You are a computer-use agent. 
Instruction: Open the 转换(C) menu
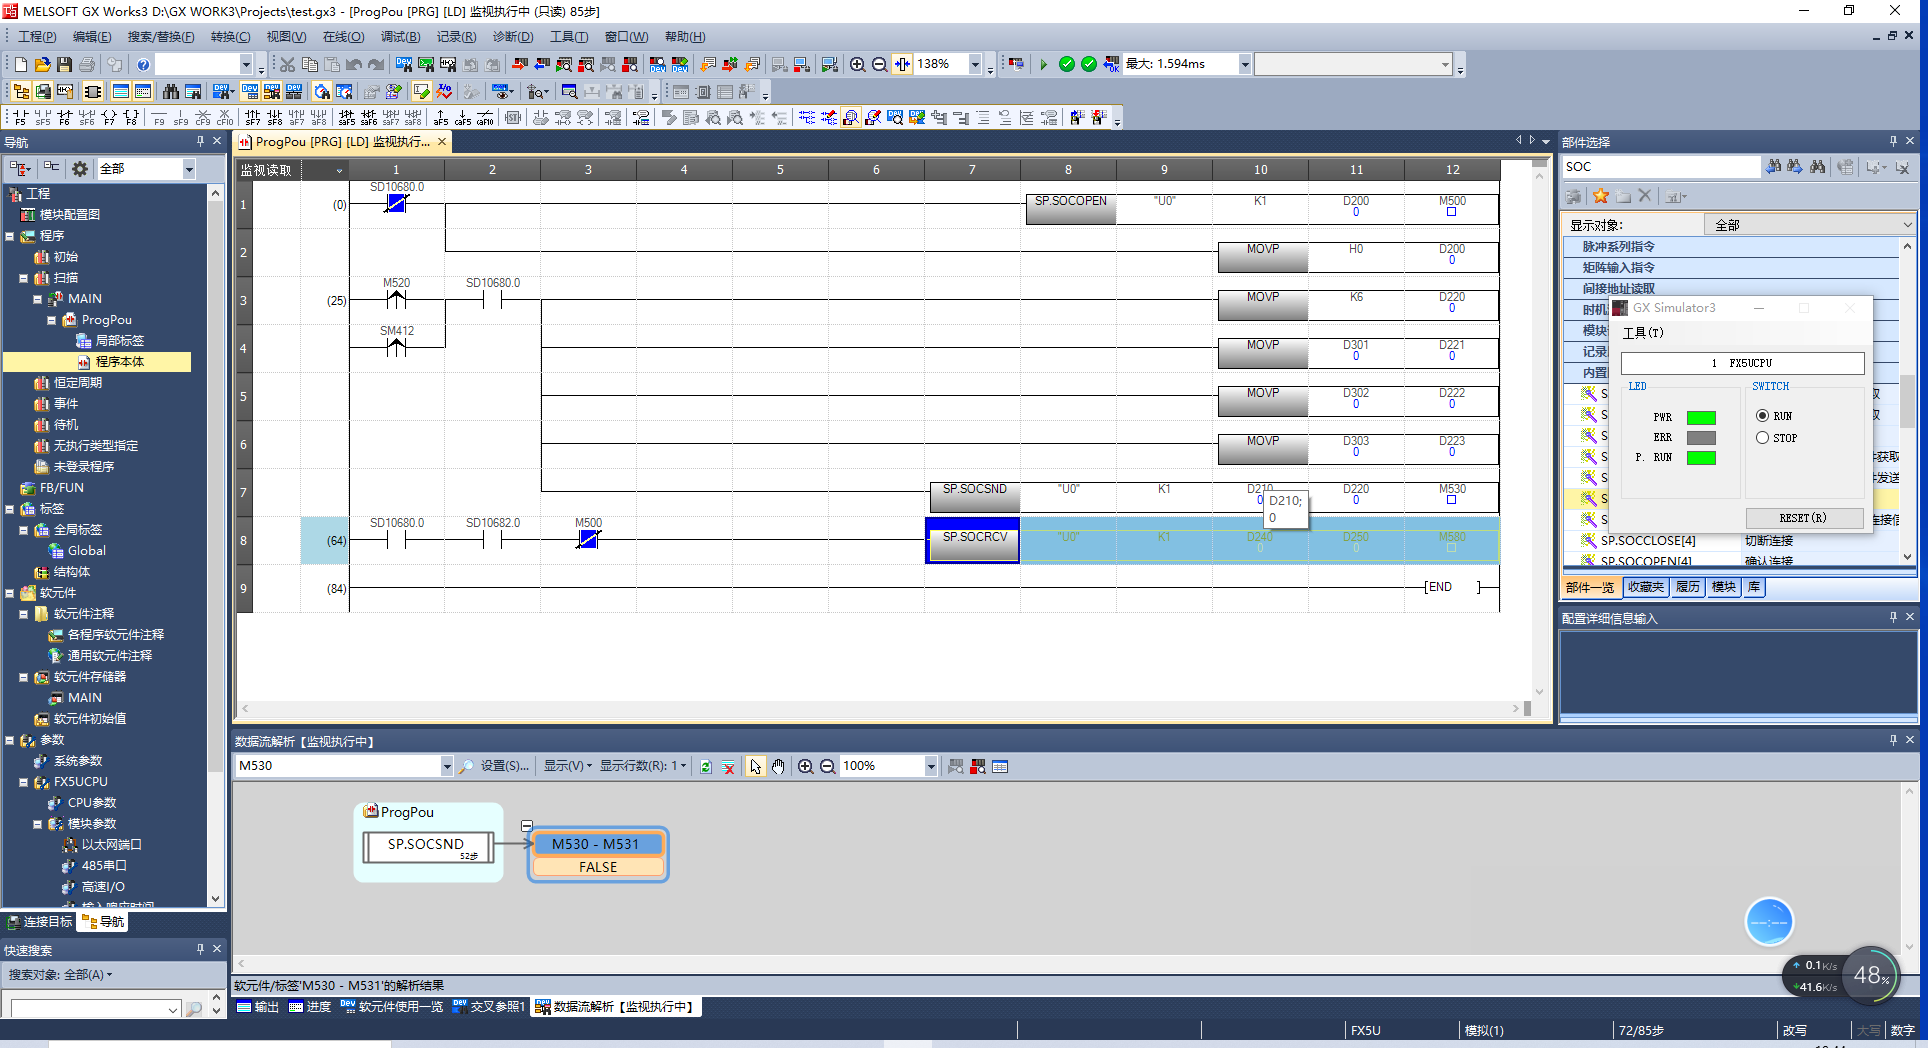point(230,37)
